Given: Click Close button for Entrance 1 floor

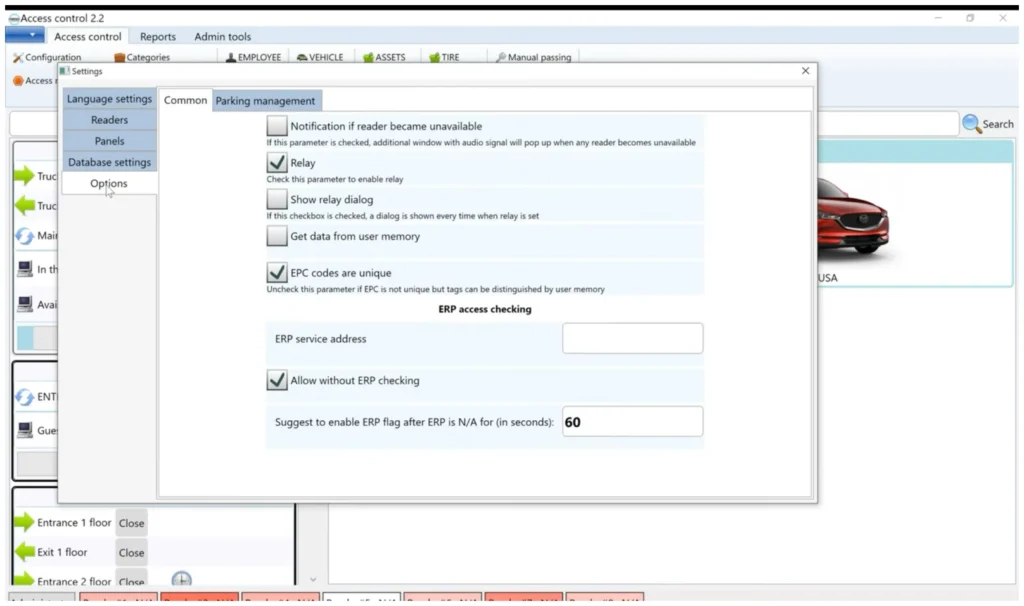Looking at the screenshot, I should click(x=131, y=522).
